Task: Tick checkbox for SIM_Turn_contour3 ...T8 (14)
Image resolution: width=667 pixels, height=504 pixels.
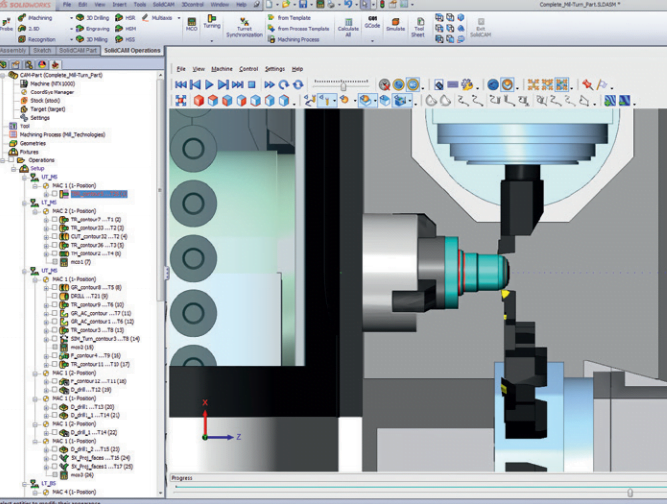Action: 54,339
